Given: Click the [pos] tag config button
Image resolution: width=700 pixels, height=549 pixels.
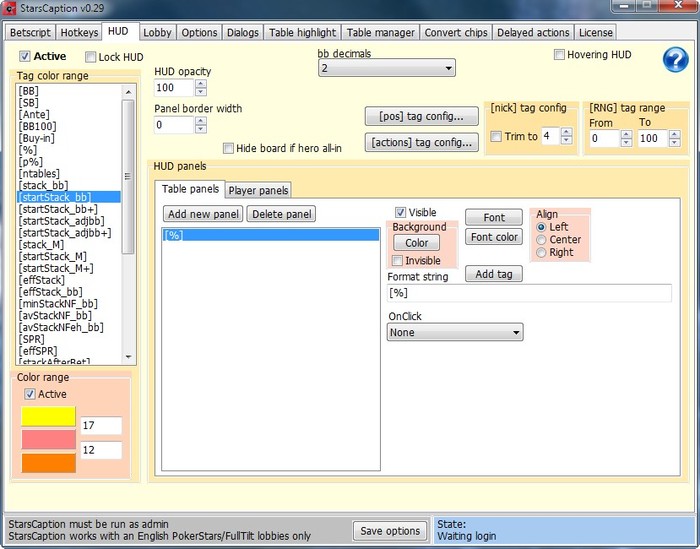Looking at the screenshot, I should (421, 116).
